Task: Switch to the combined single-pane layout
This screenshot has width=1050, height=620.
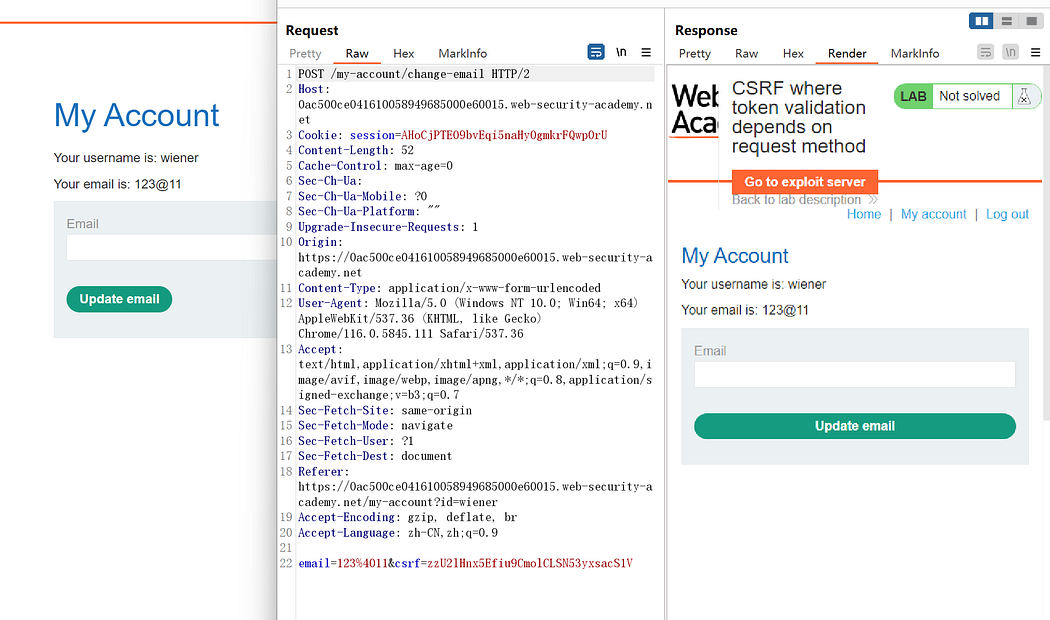Action: pyautogui.click(x=1030, y=21)
